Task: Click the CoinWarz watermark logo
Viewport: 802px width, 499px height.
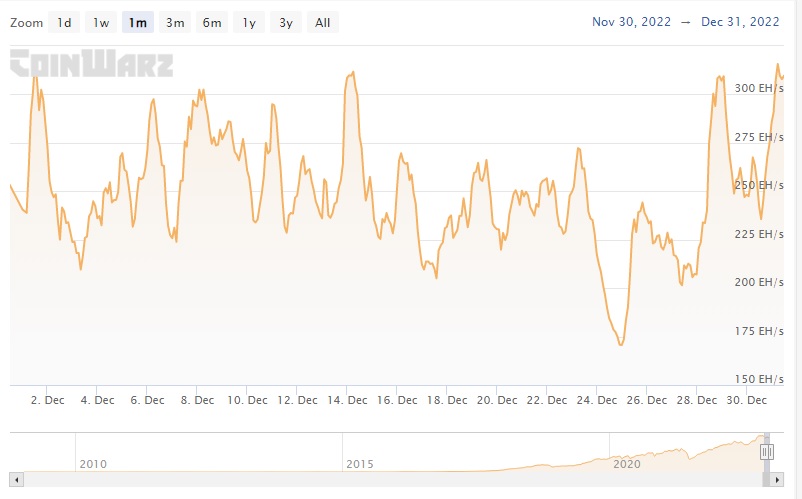Action: pyautogui.click(x=92, y=65)
